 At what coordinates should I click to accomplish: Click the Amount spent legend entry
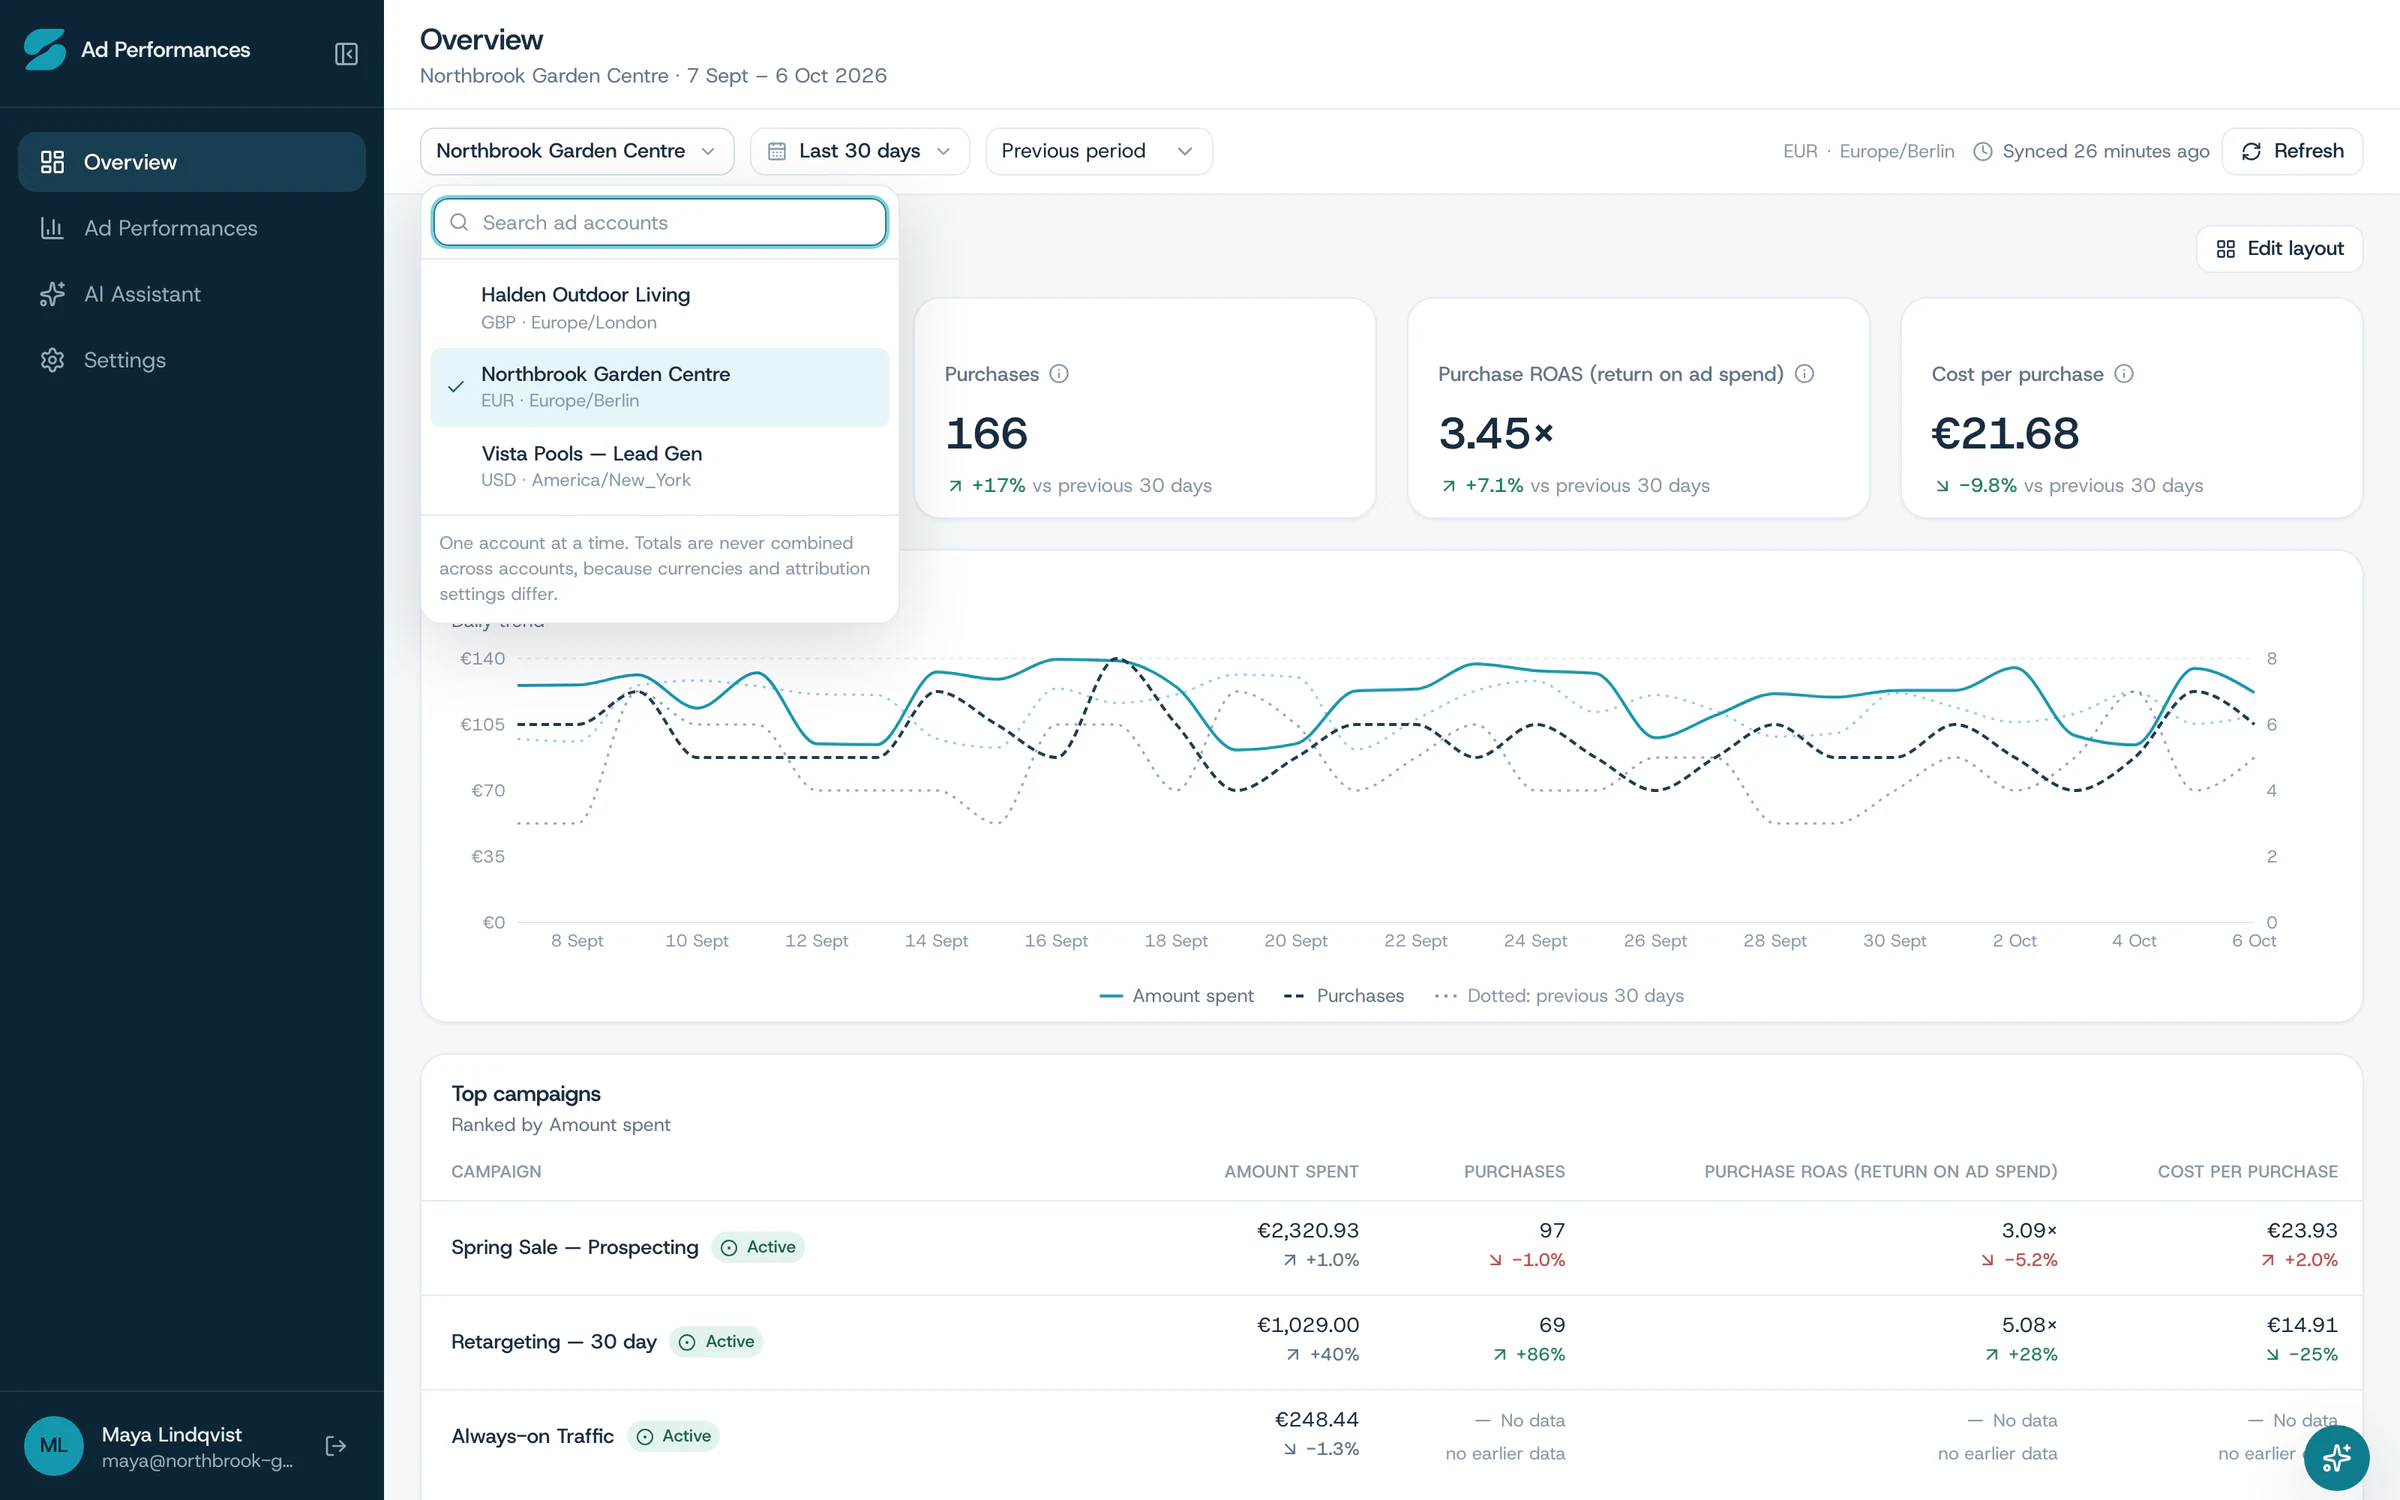click(x=1176, y=996)
